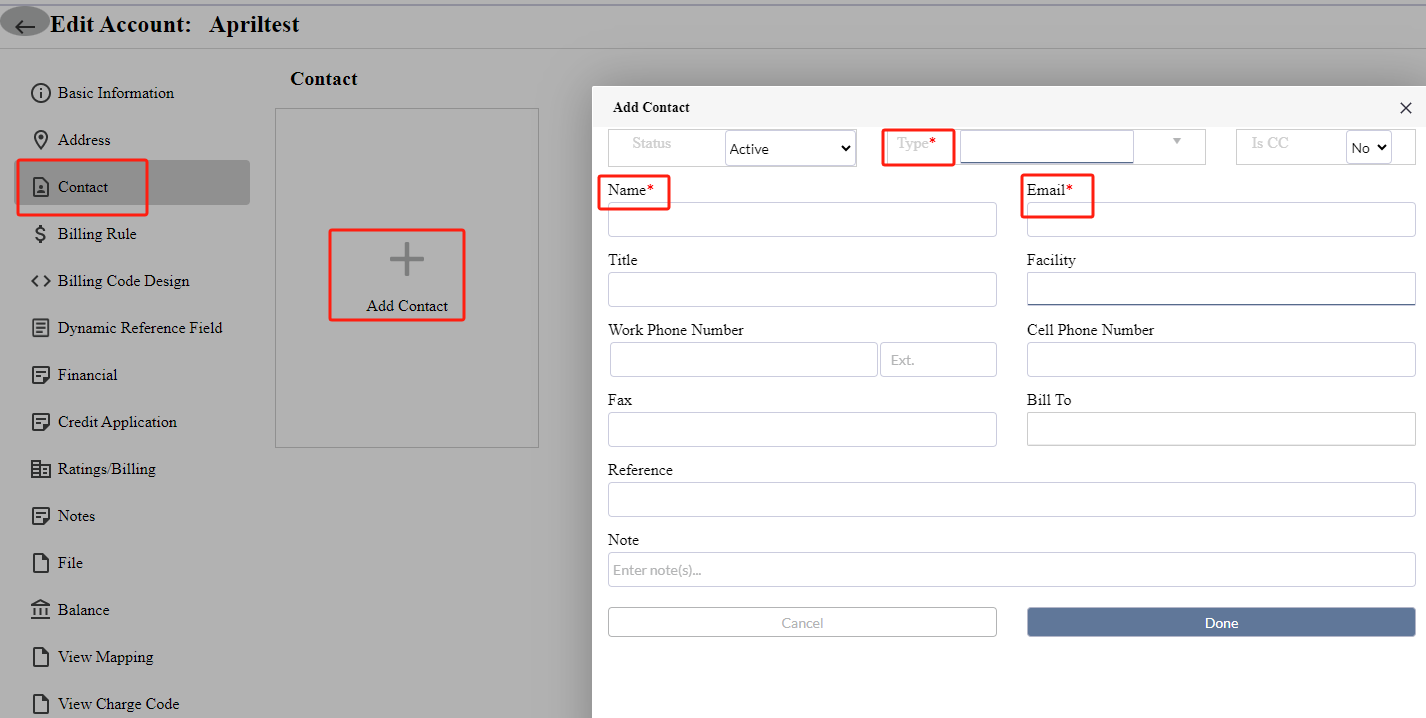Image resolution: width=1426 pixels, height=718 pixels.
Task: Click the Basic Information info icon
Action: click(40, 93)
